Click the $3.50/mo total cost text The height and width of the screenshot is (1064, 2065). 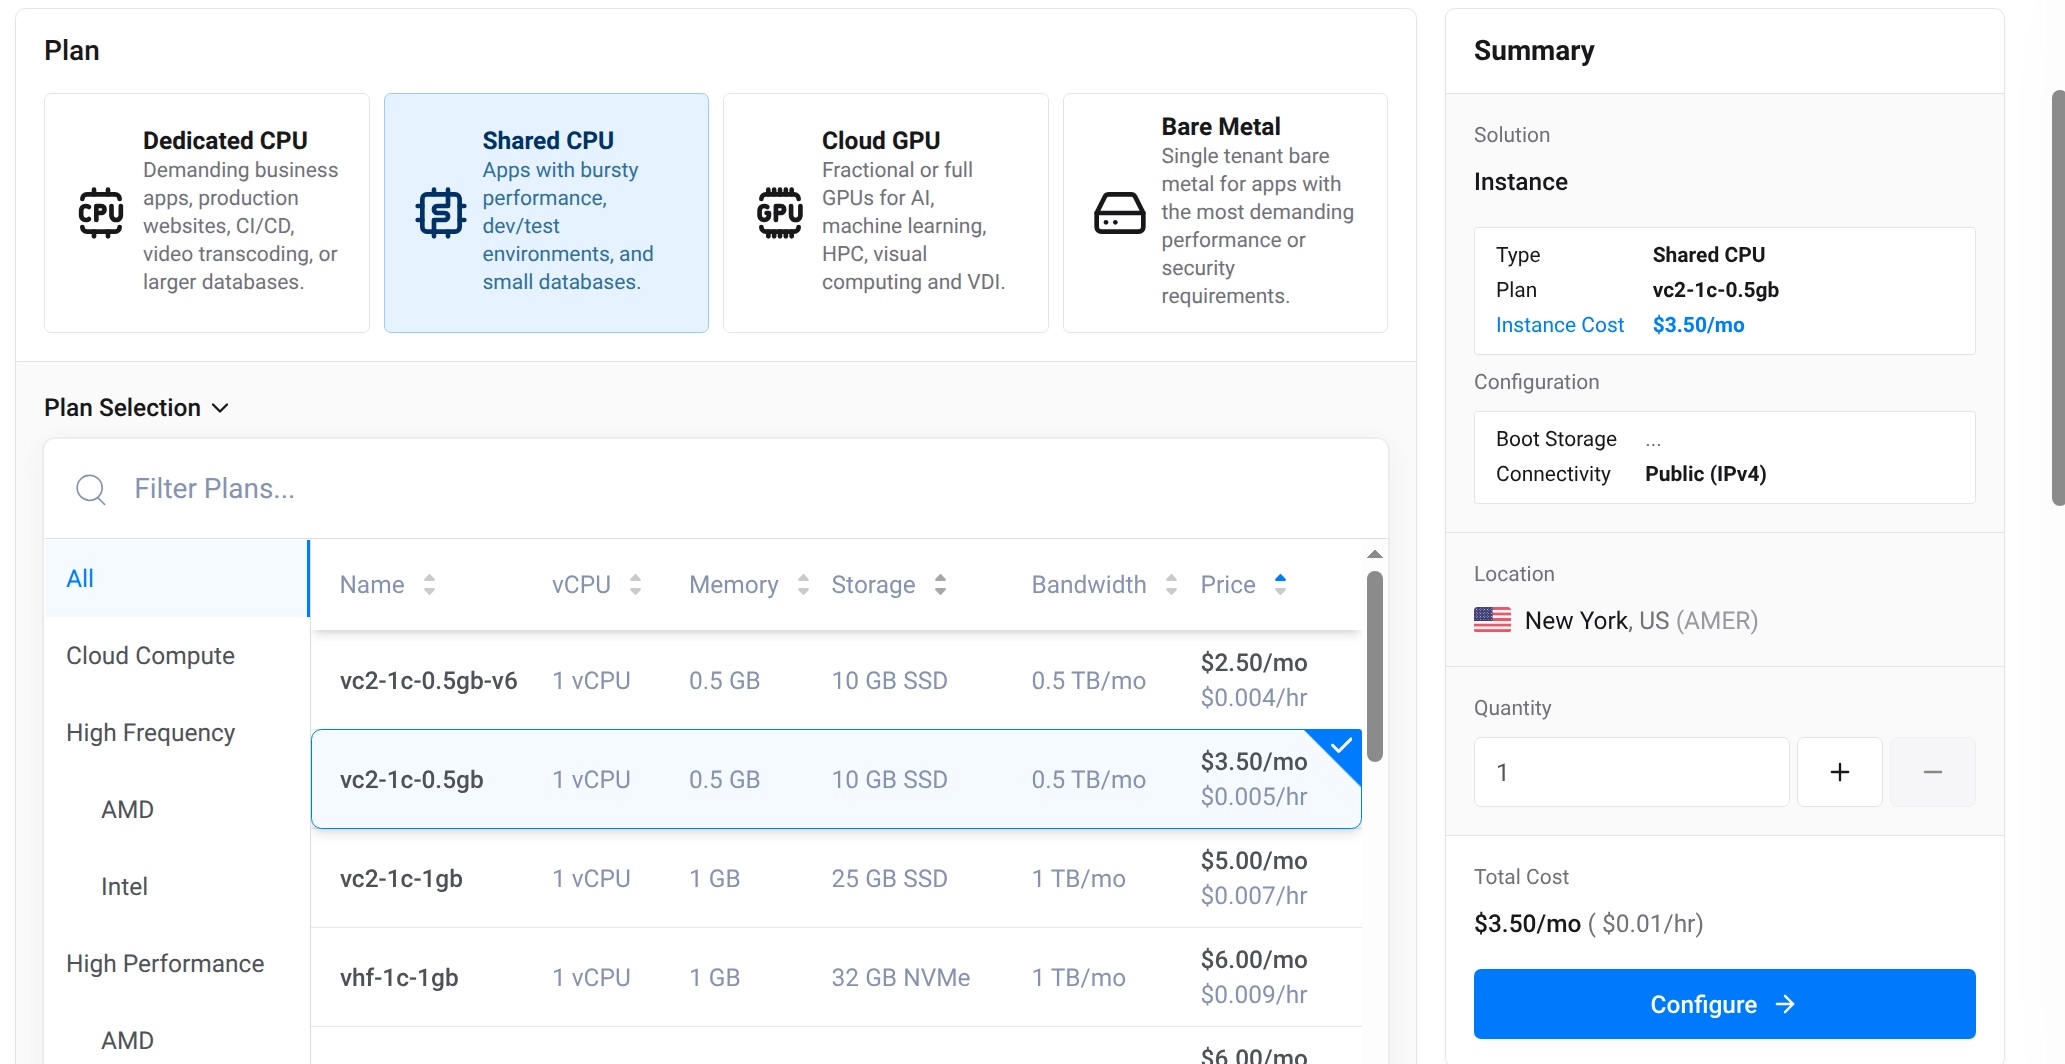1527,923
